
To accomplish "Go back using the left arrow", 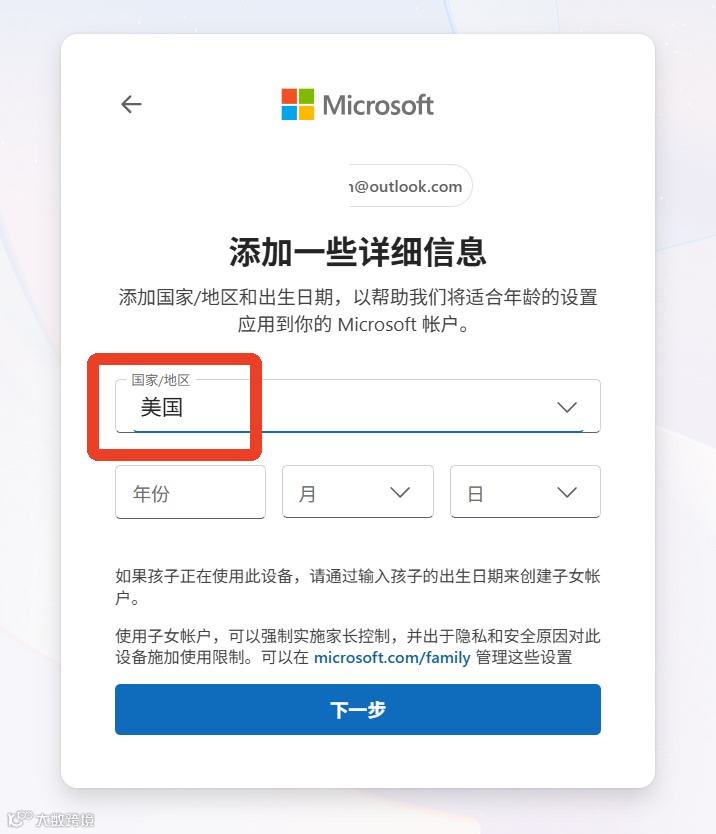I will click(131, 104).
